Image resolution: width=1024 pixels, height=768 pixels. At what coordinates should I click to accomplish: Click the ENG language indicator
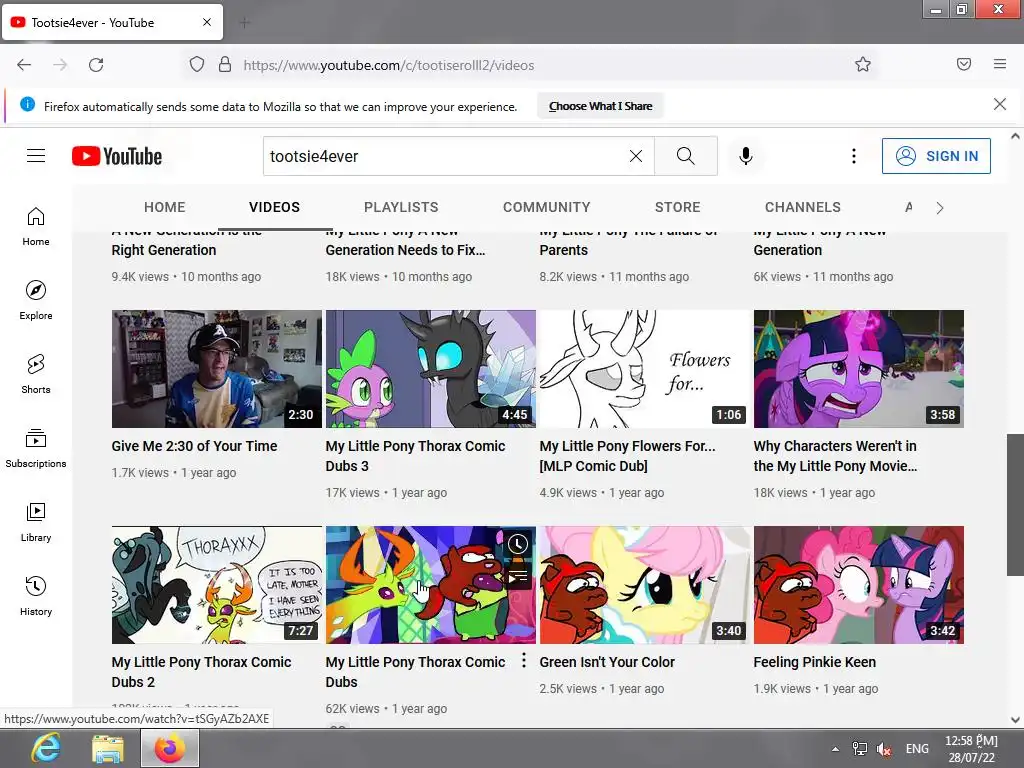[917, 749]
